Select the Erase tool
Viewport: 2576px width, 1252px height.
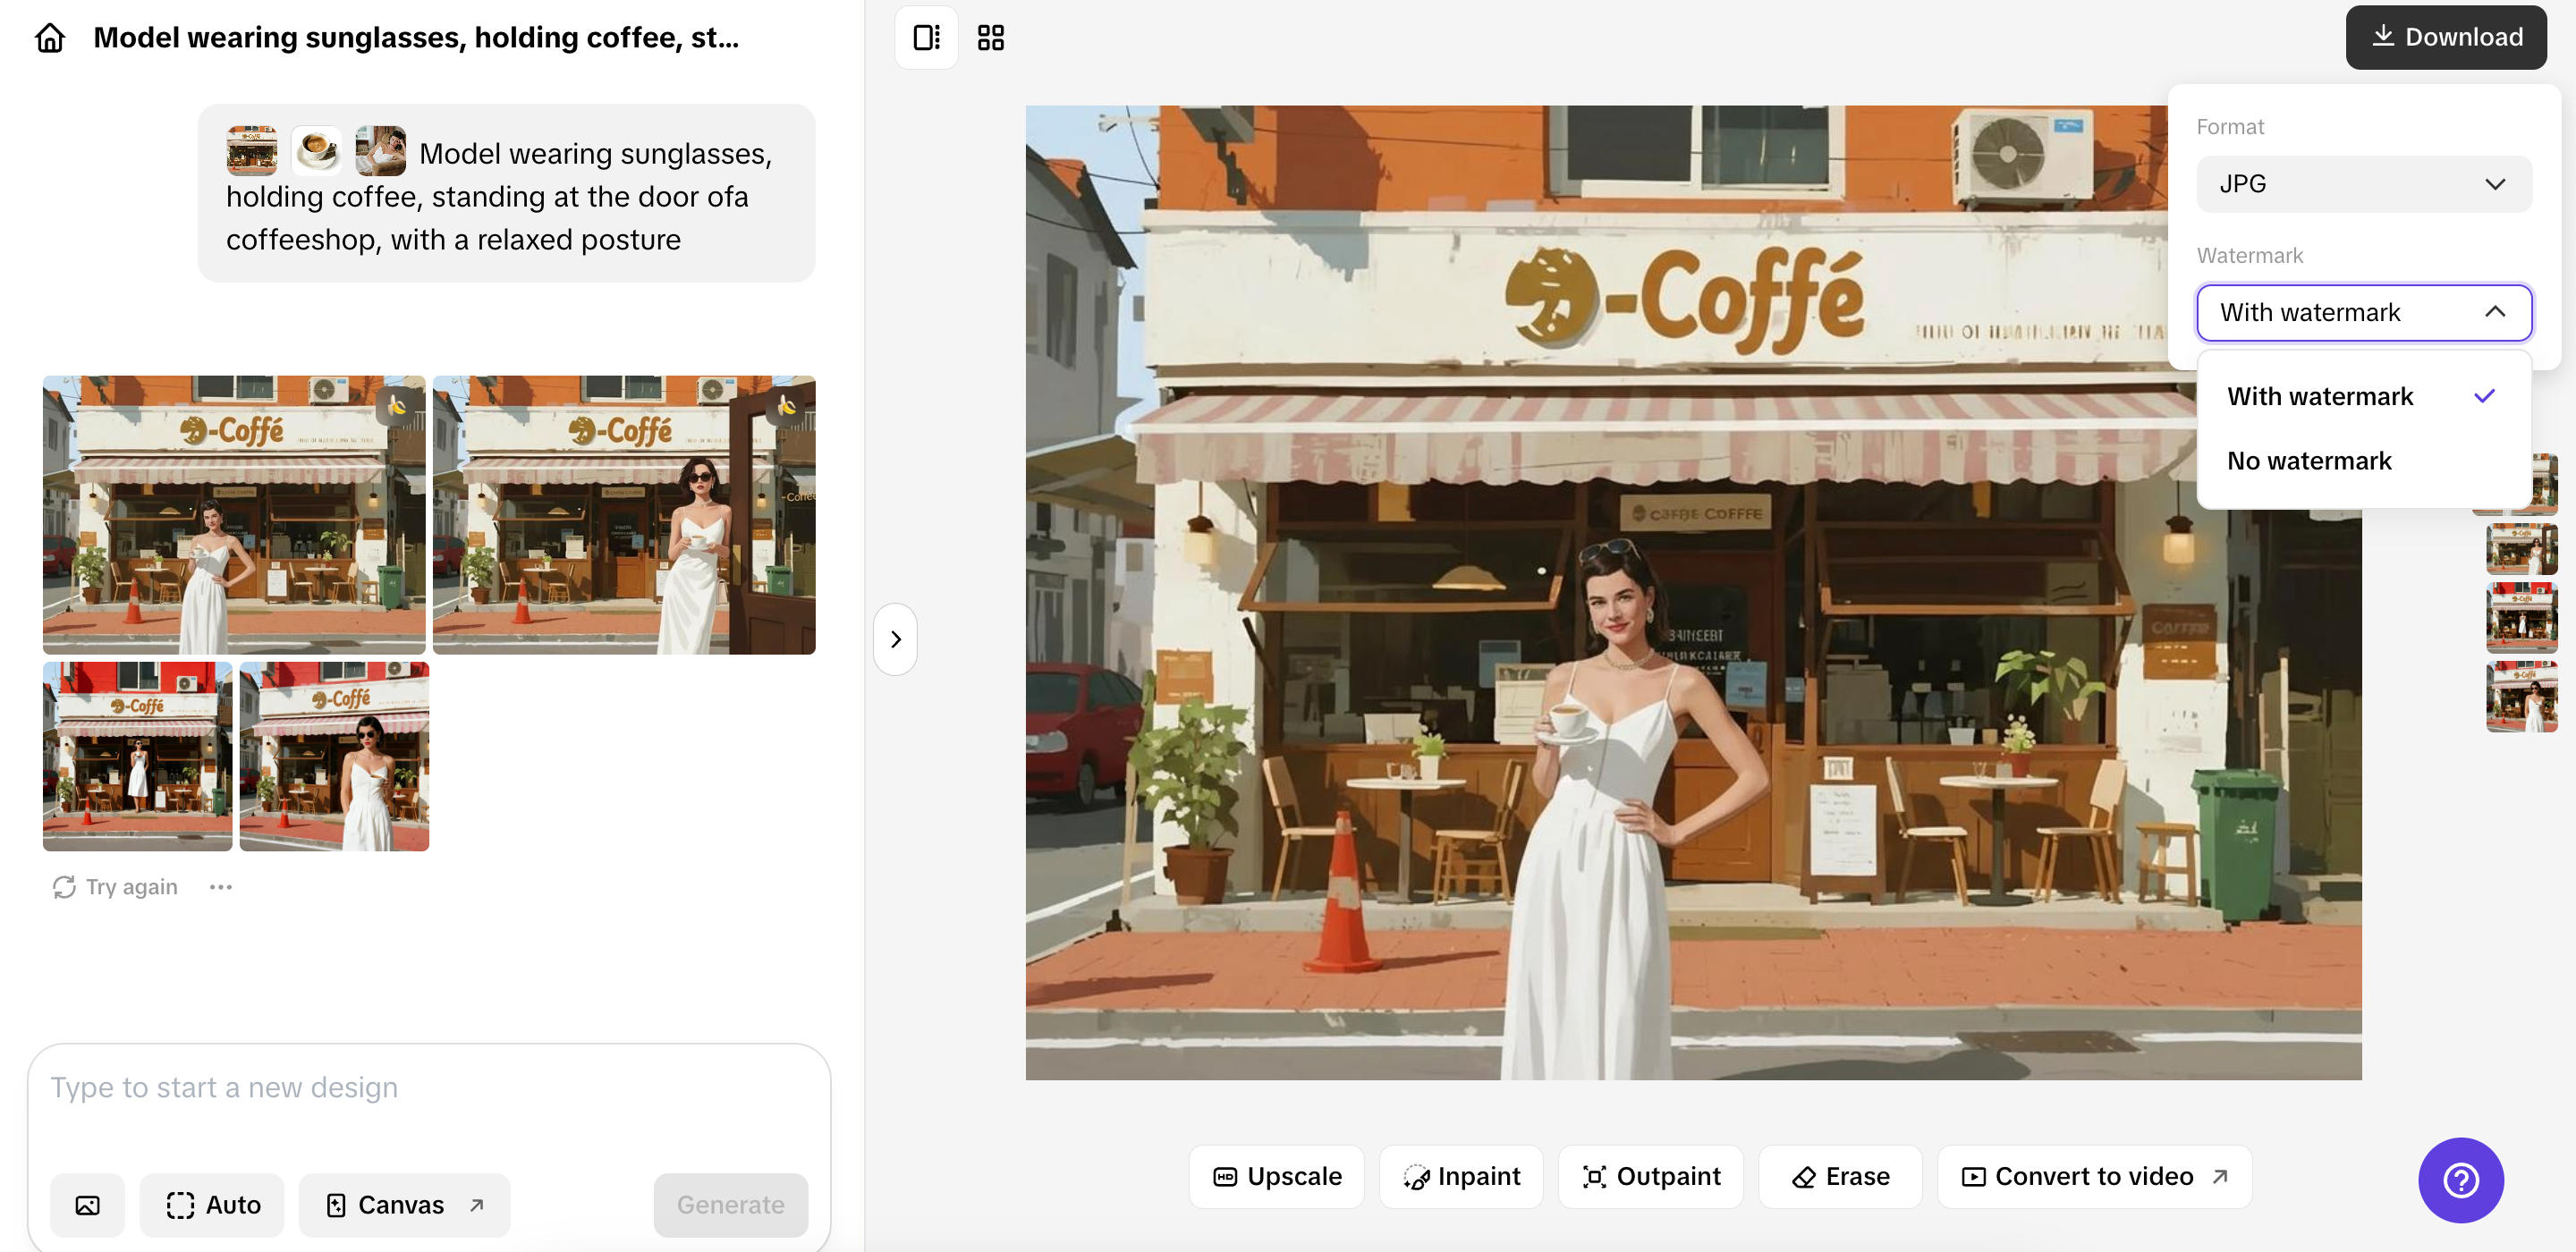(1840, 1177)
